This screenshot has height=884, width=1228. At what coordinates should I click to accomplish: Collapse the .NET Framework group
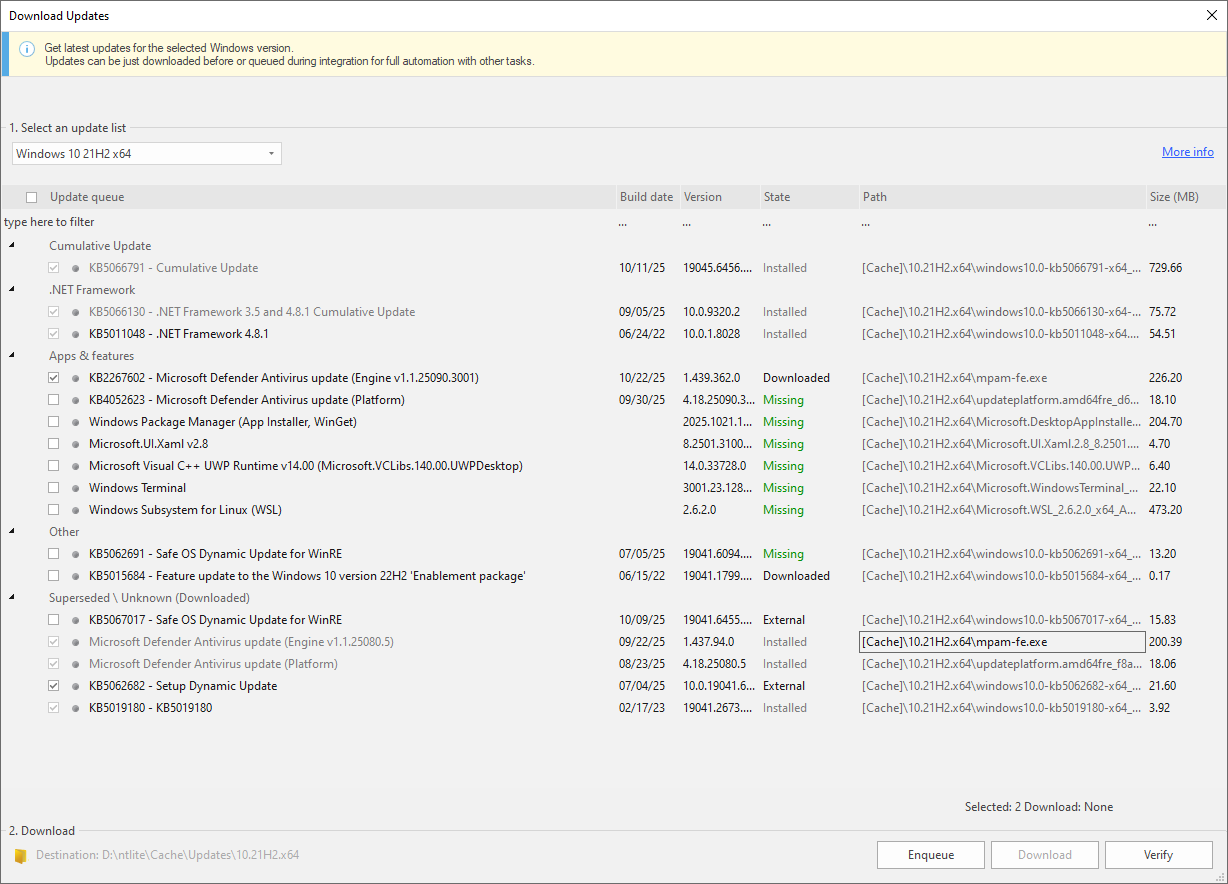pos(12,290)
